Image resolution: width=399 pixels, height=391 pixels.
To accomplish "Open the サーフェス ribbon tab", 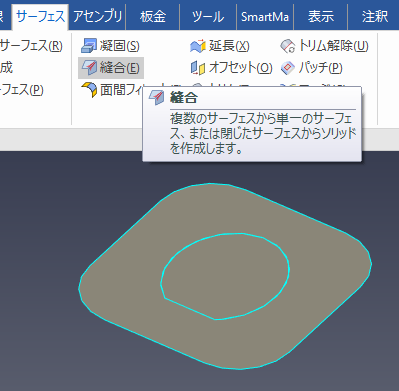I will 40,16.
